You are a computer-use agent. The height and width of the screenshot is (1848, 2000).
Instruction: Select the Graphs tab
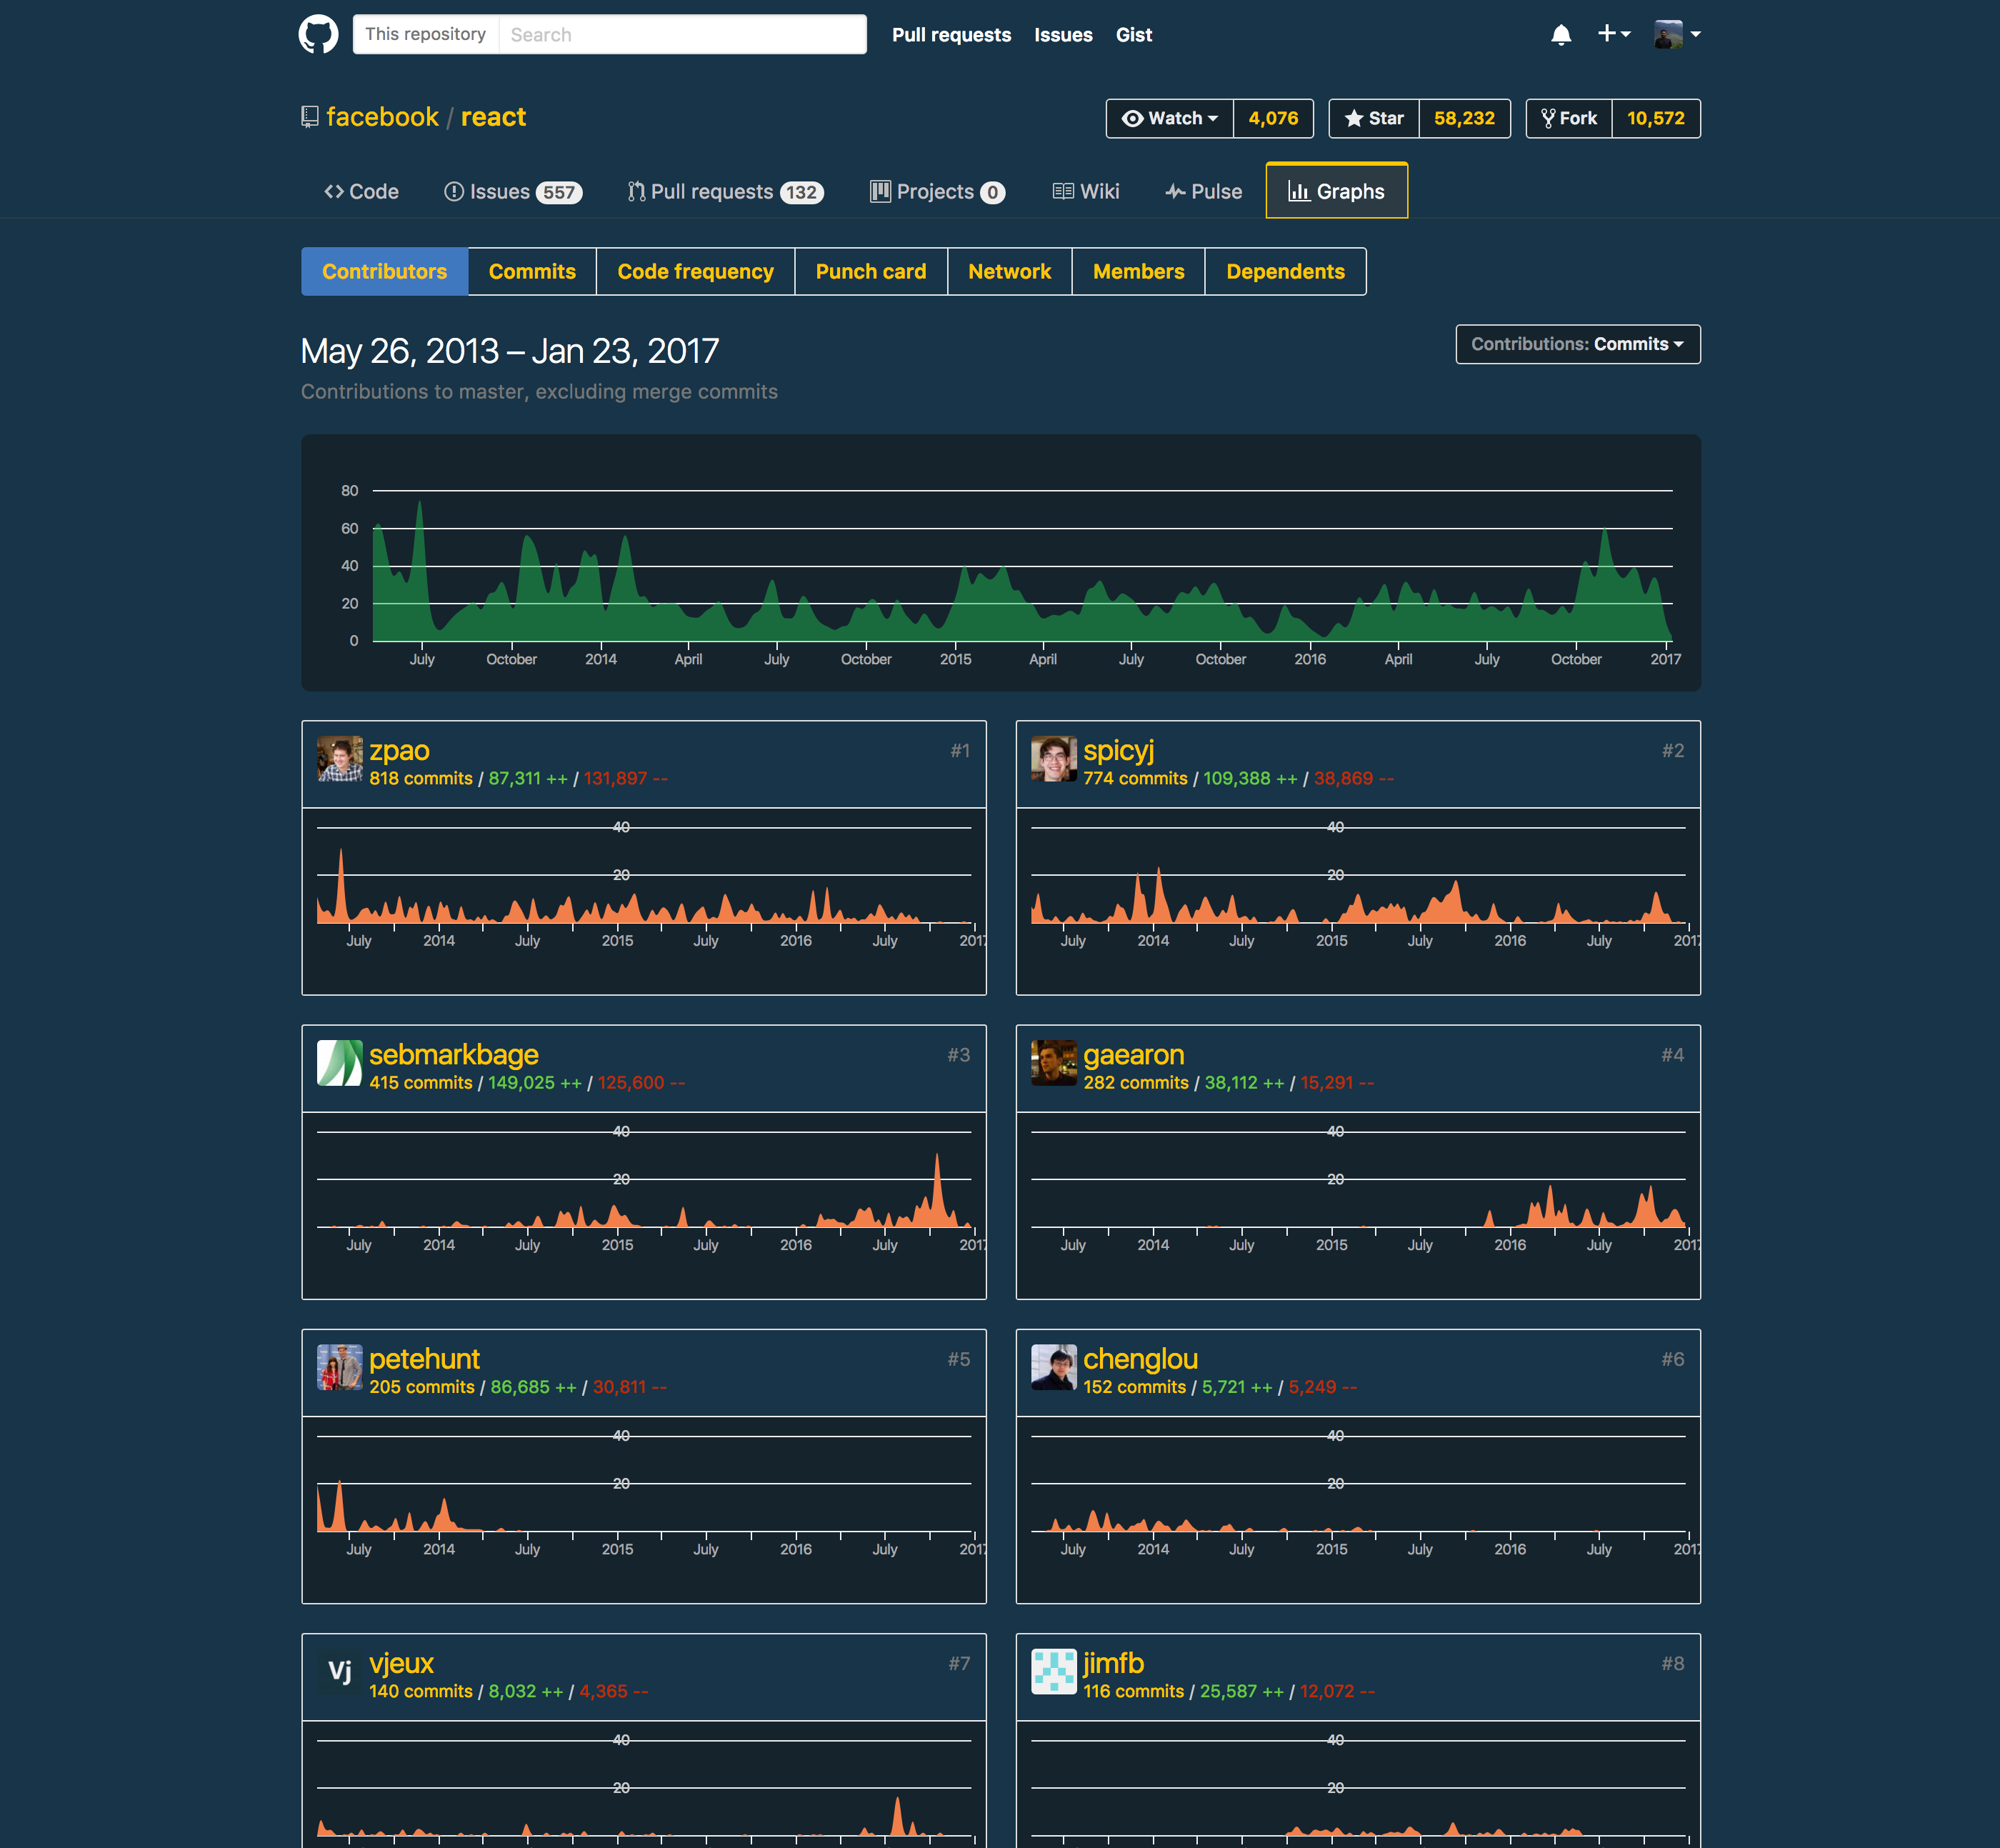point(1337,191)
